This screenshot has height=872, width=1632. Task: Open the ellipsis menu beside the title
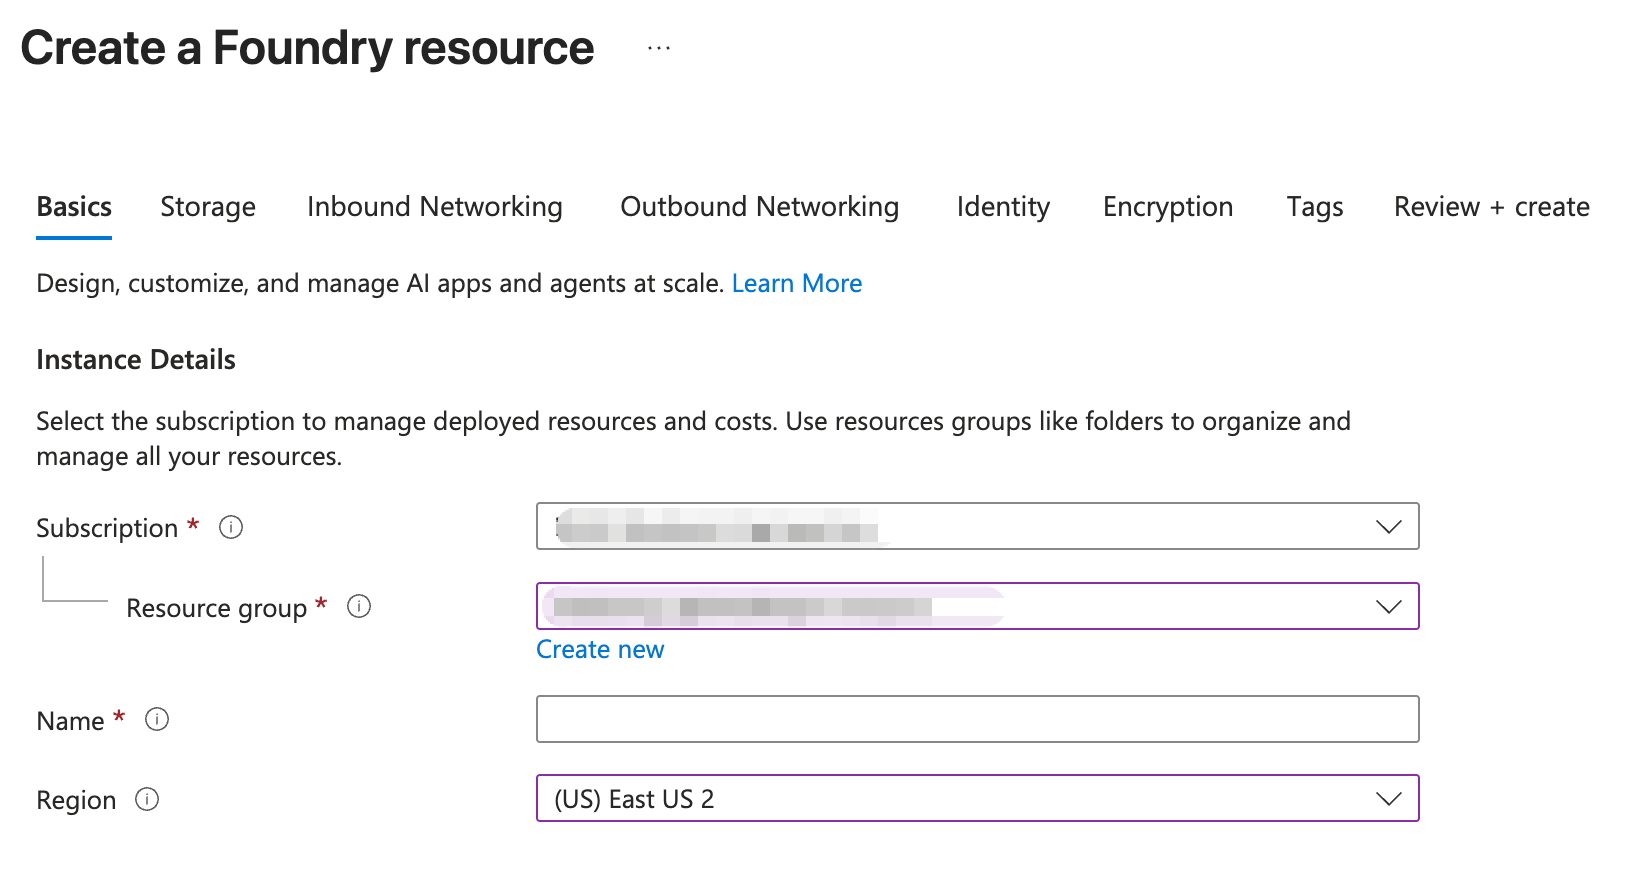coord(659,47)
